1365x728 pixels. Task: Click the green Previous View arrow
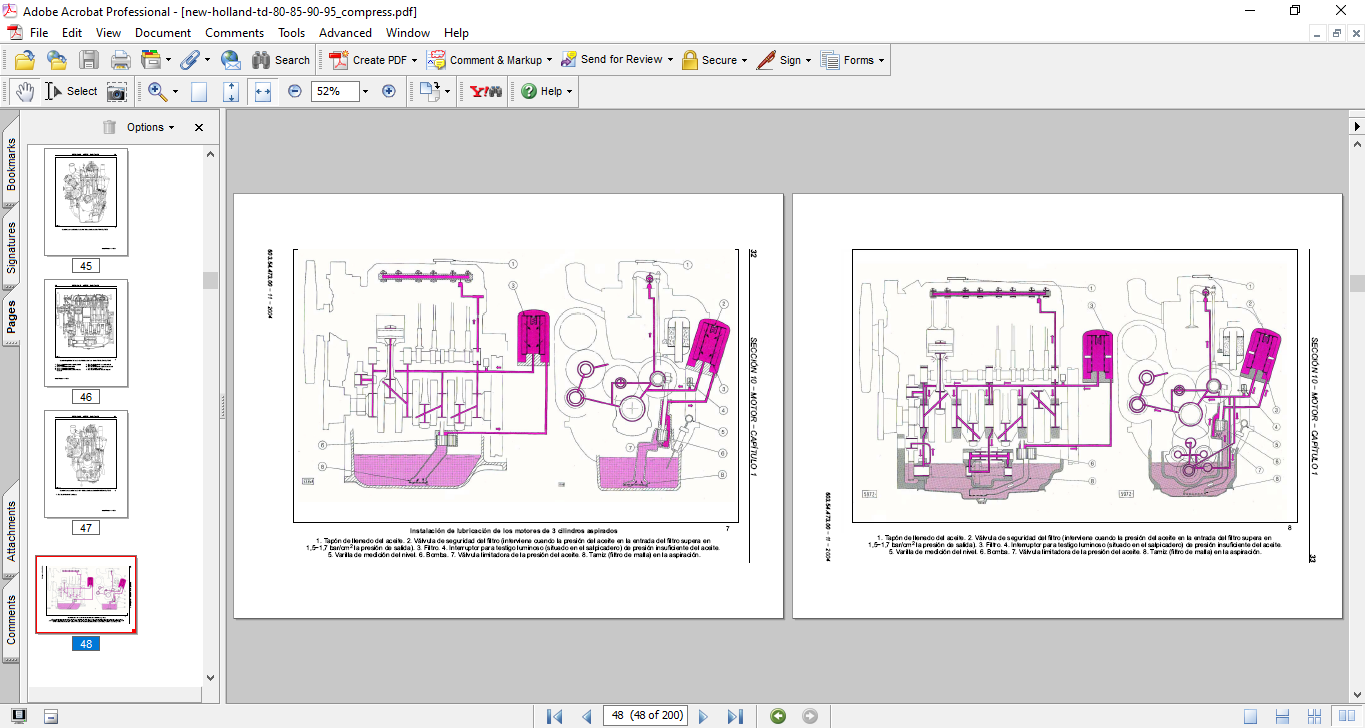[x=778, y=716]
